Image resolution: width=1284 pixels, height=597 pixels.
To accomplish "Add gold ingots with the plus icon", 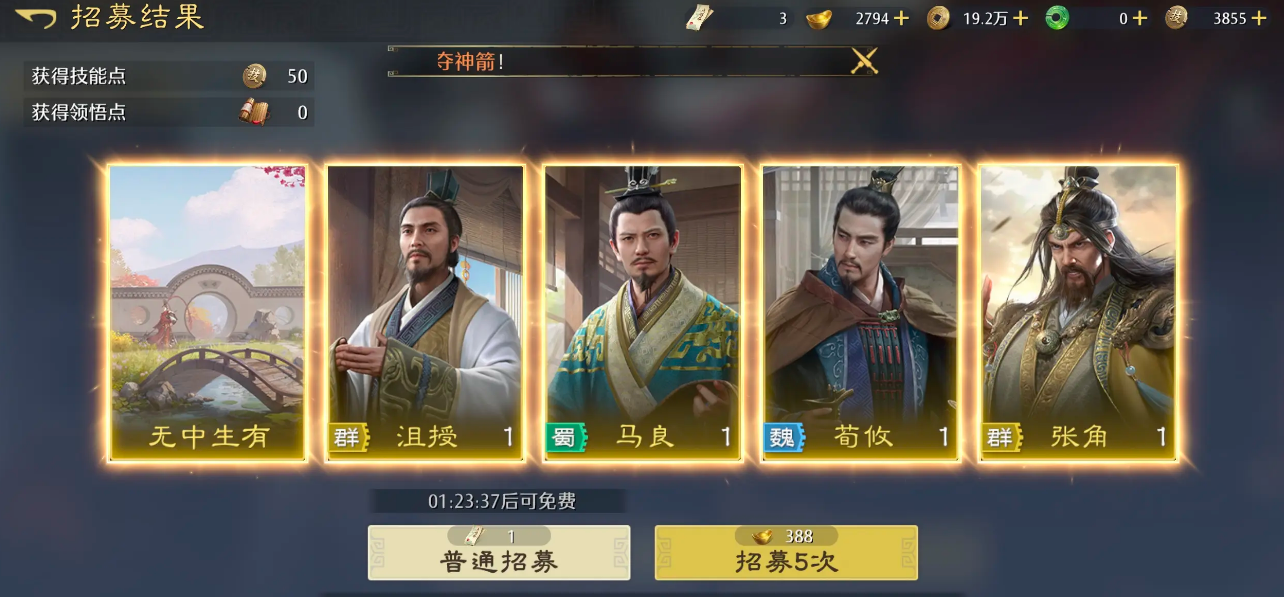I will click(x=901, y=18).
